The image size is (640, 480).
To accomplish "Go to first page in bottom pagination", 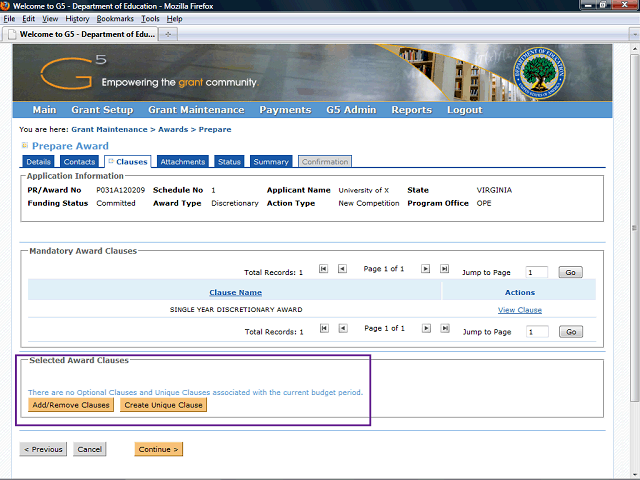I will (324, 328).
